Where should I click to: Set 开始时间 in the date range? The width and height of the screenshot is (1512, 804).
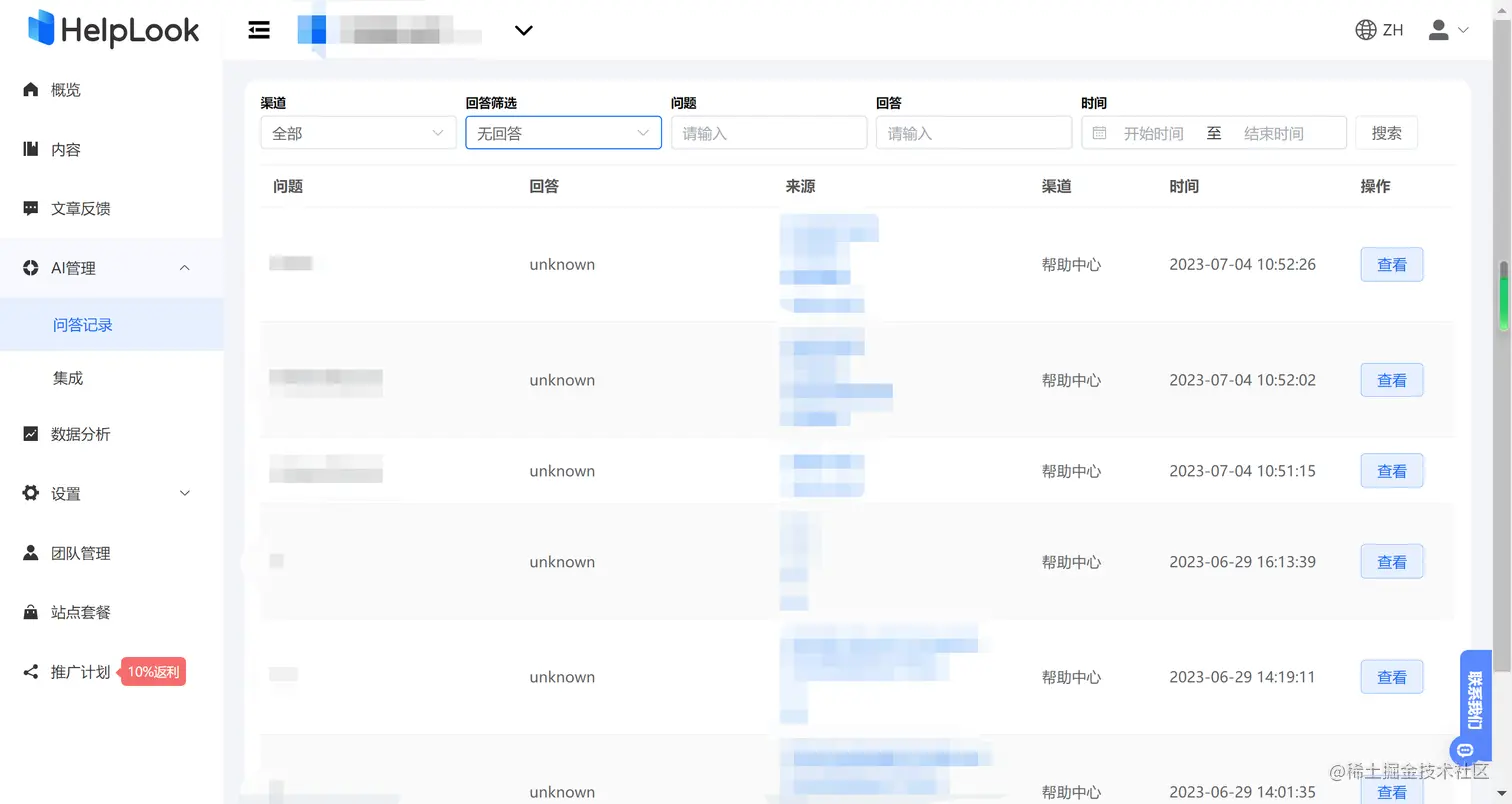click(1153, 133)
